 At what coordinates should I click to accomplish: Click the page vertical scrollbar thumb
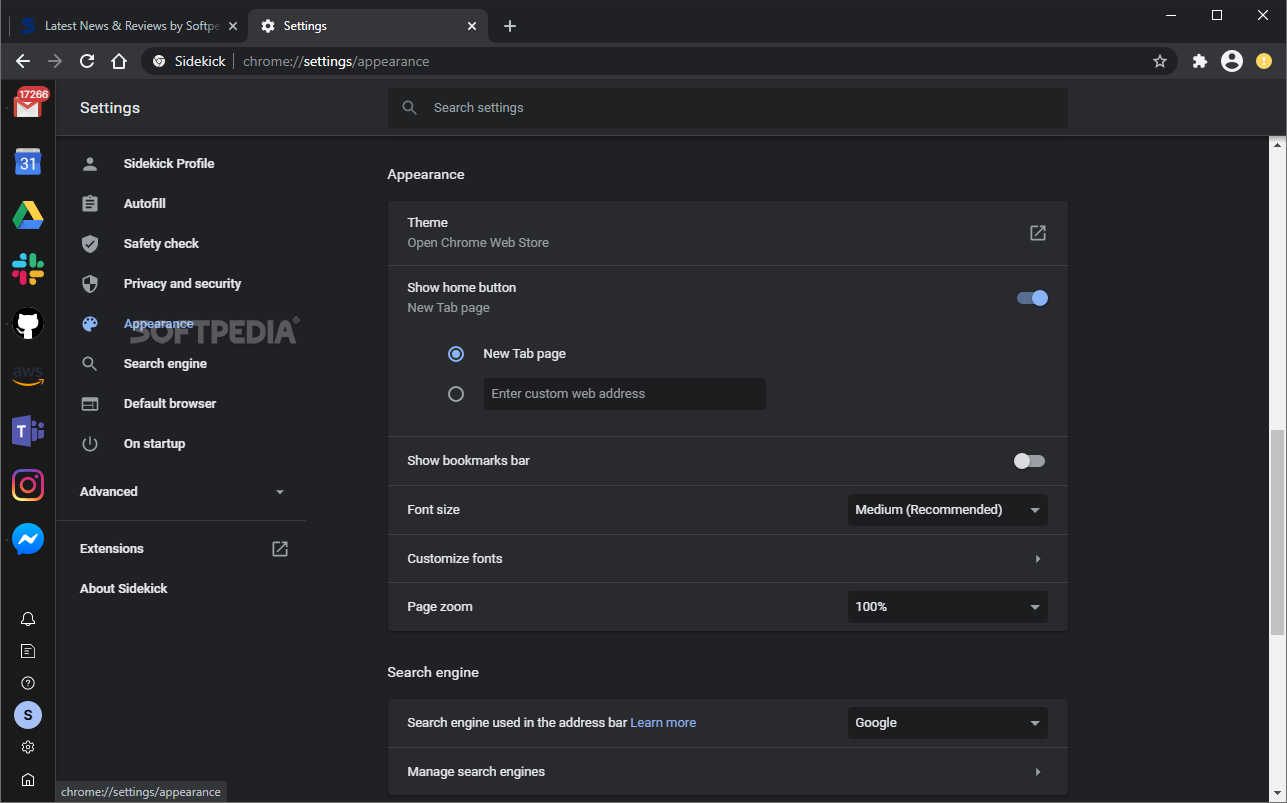coord(1277,532)
